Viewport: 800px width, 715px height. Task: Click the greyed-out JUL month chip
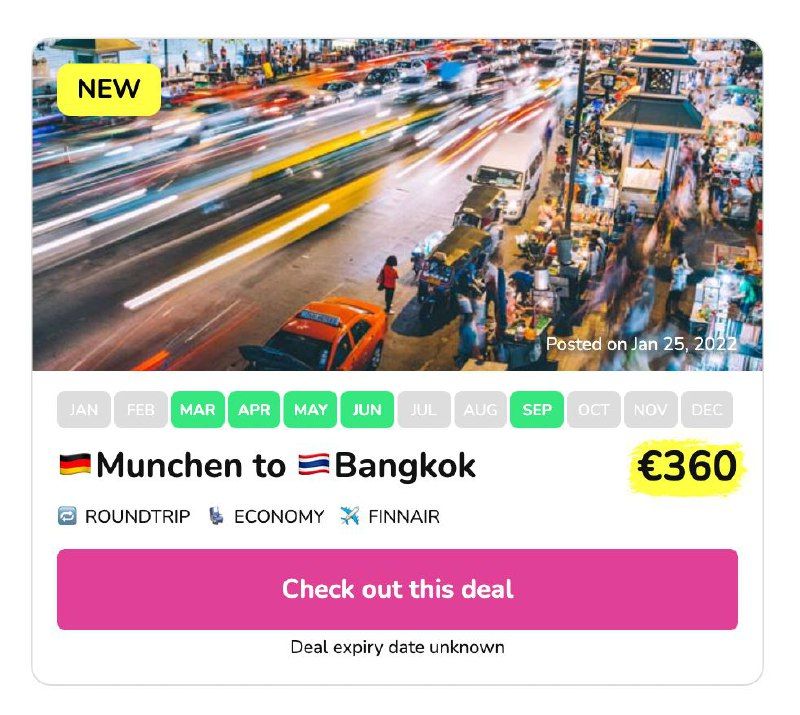click(423, 409)
